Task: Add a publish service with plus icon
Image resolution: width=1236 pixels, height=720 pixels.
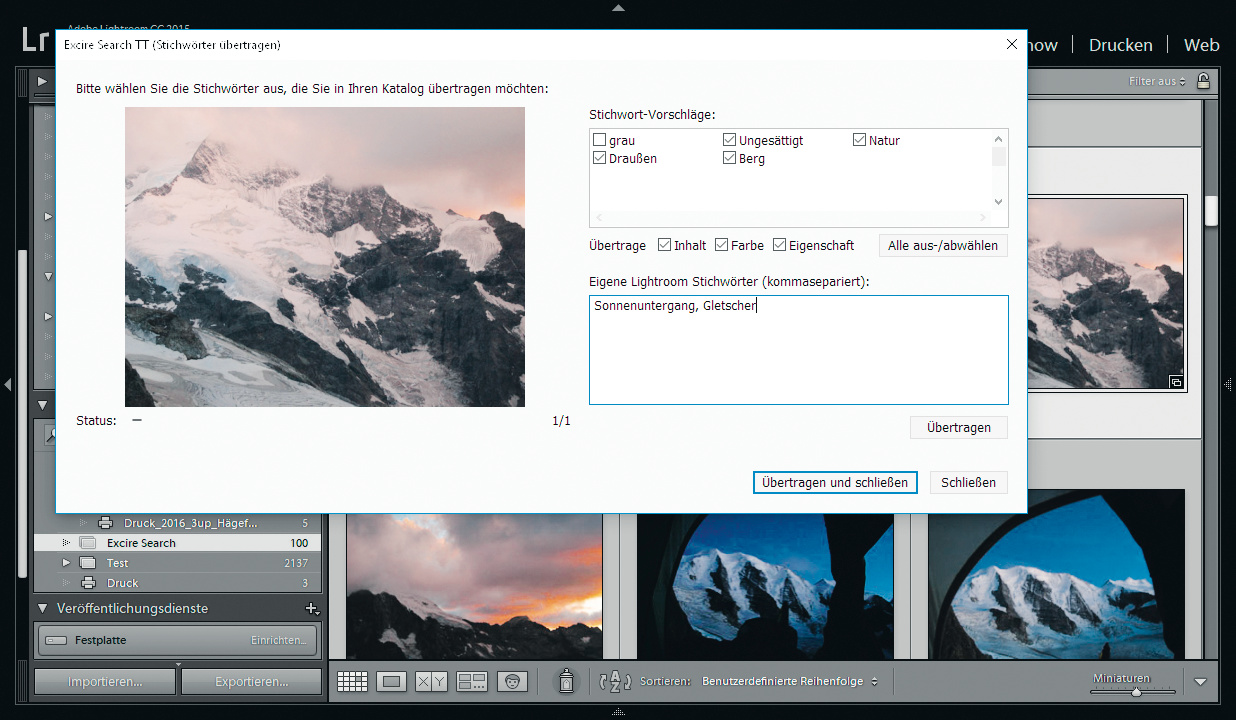Action: (x=311, y=608)
